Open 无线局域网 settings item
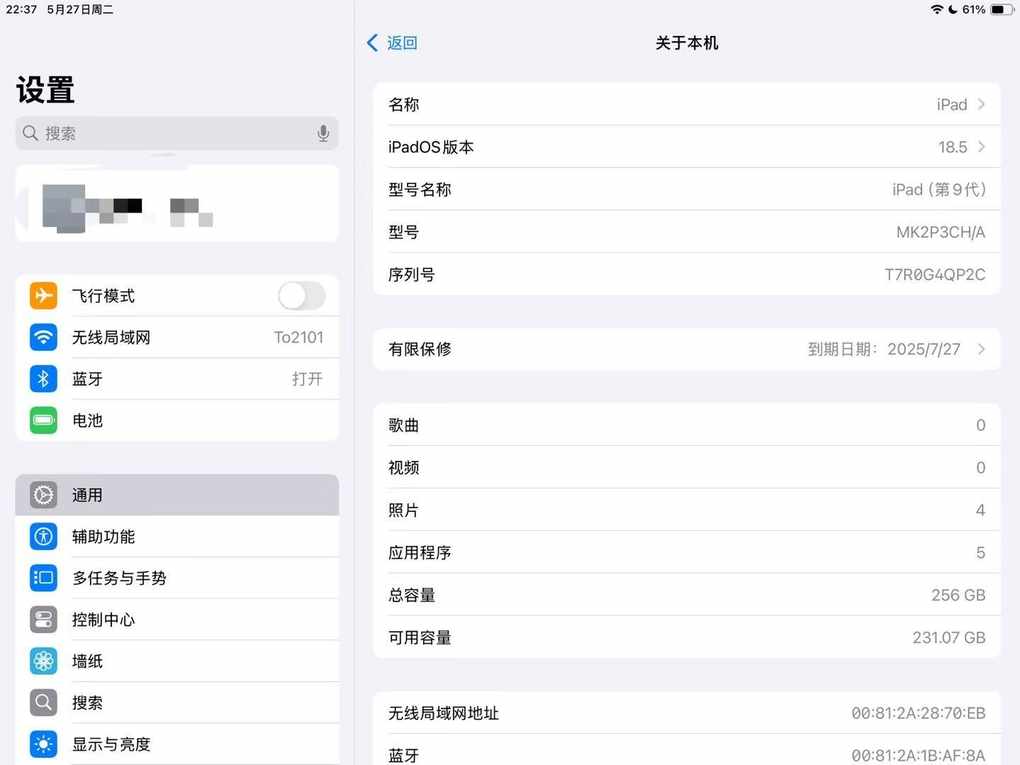 (x=177, y=337)
